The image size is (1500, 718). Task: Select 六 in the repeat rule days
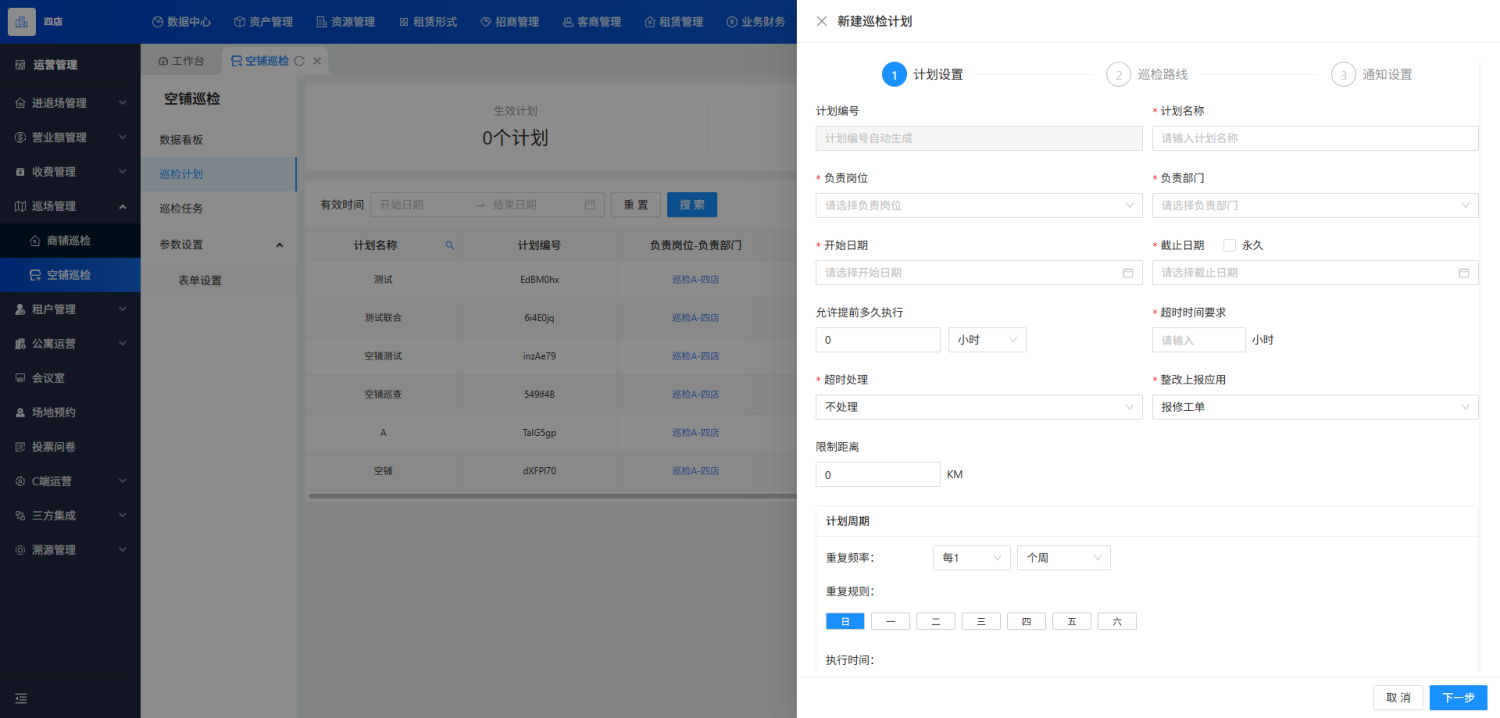click(x=1117, y=621)
